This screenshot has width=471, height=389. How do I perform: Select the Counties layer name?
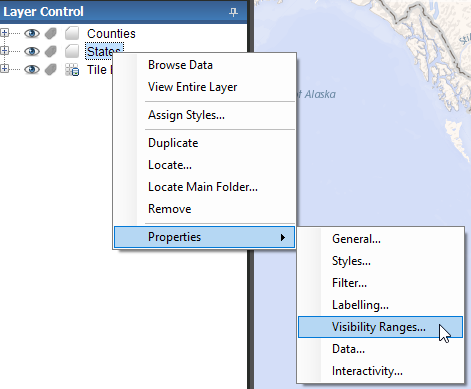[x=111, y=34]
